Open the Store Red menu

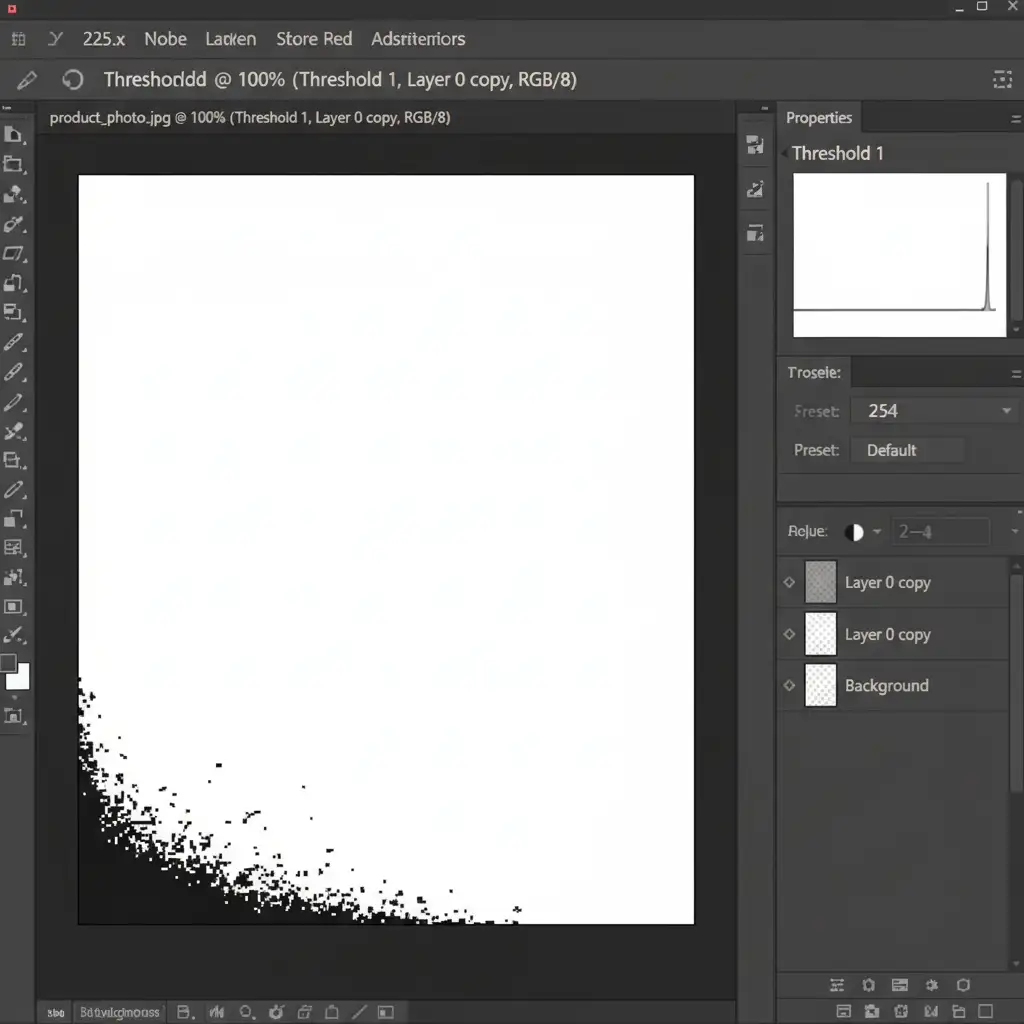(314, 39)
